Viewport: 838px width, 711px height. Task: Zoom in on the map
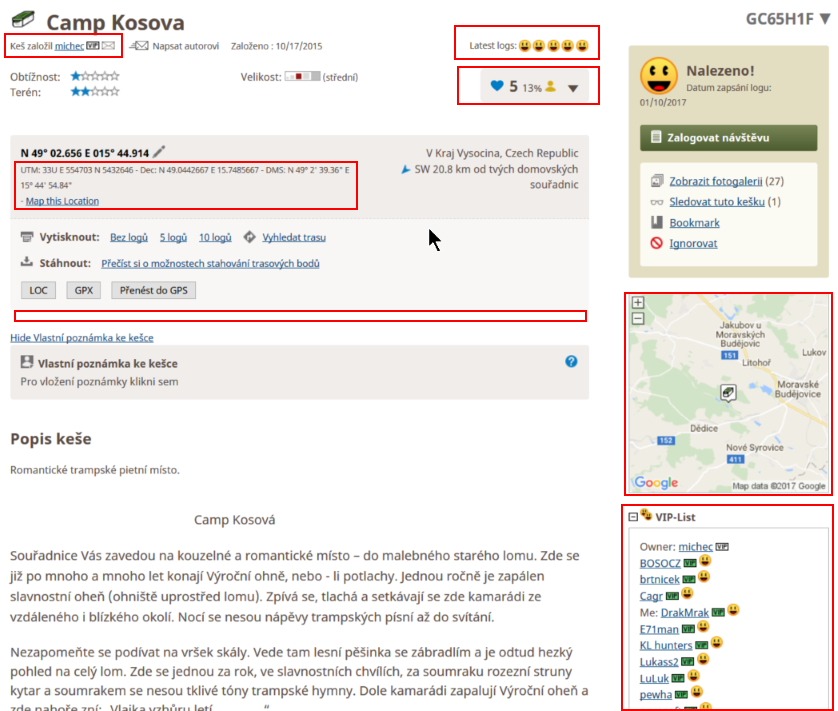click(639, 303)
